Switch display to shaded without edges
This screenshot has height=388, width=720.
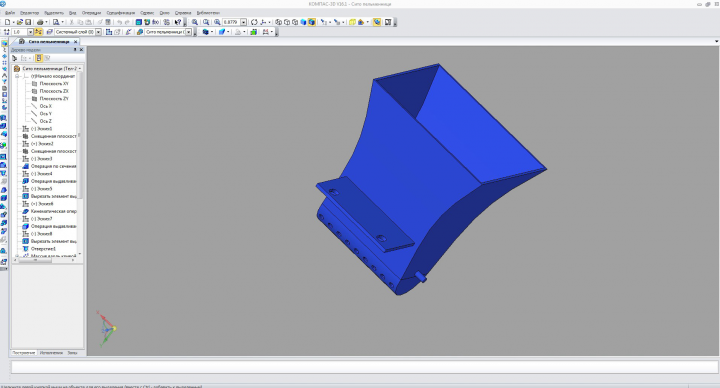[304, 22]
